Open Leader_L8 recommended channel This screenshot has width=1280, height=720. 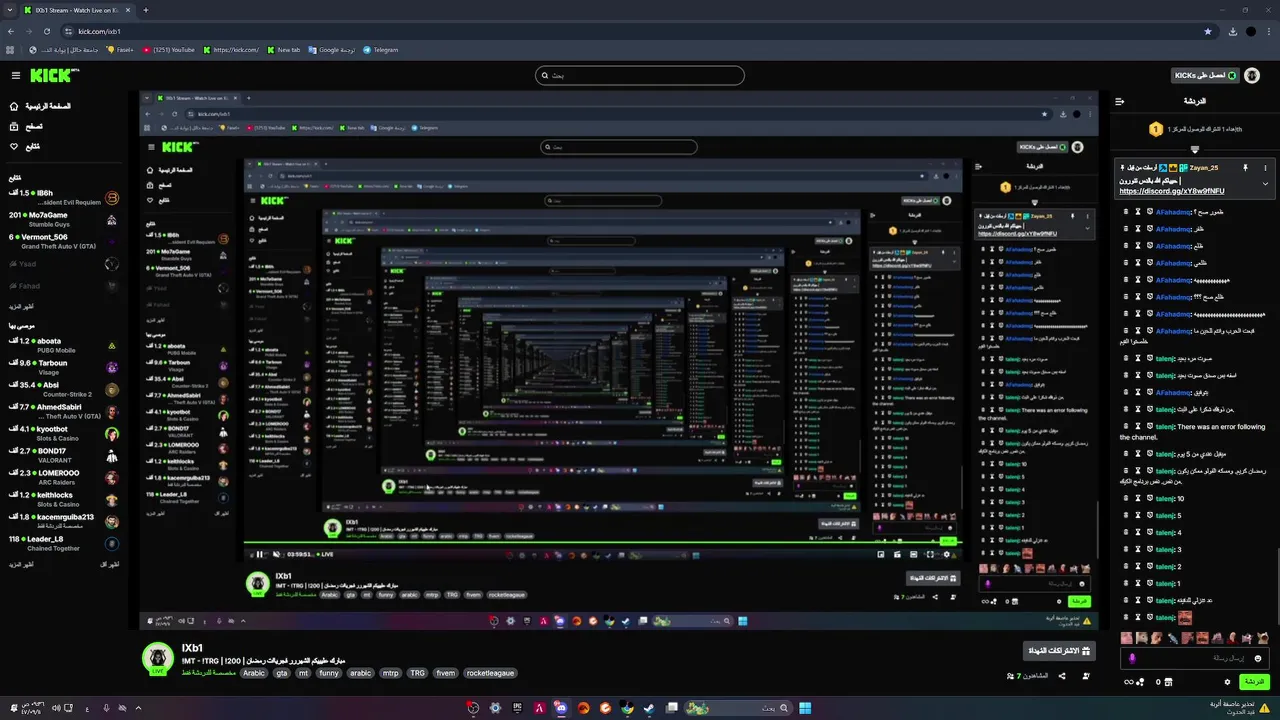[x=64, y=543]
